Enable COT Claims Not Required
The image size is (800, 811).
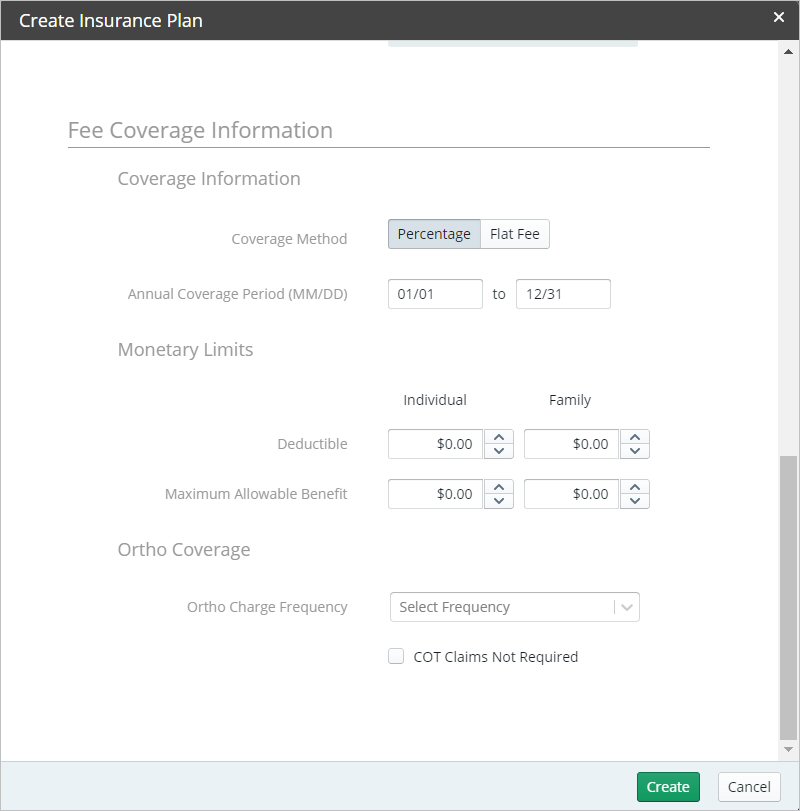point(396,656)
